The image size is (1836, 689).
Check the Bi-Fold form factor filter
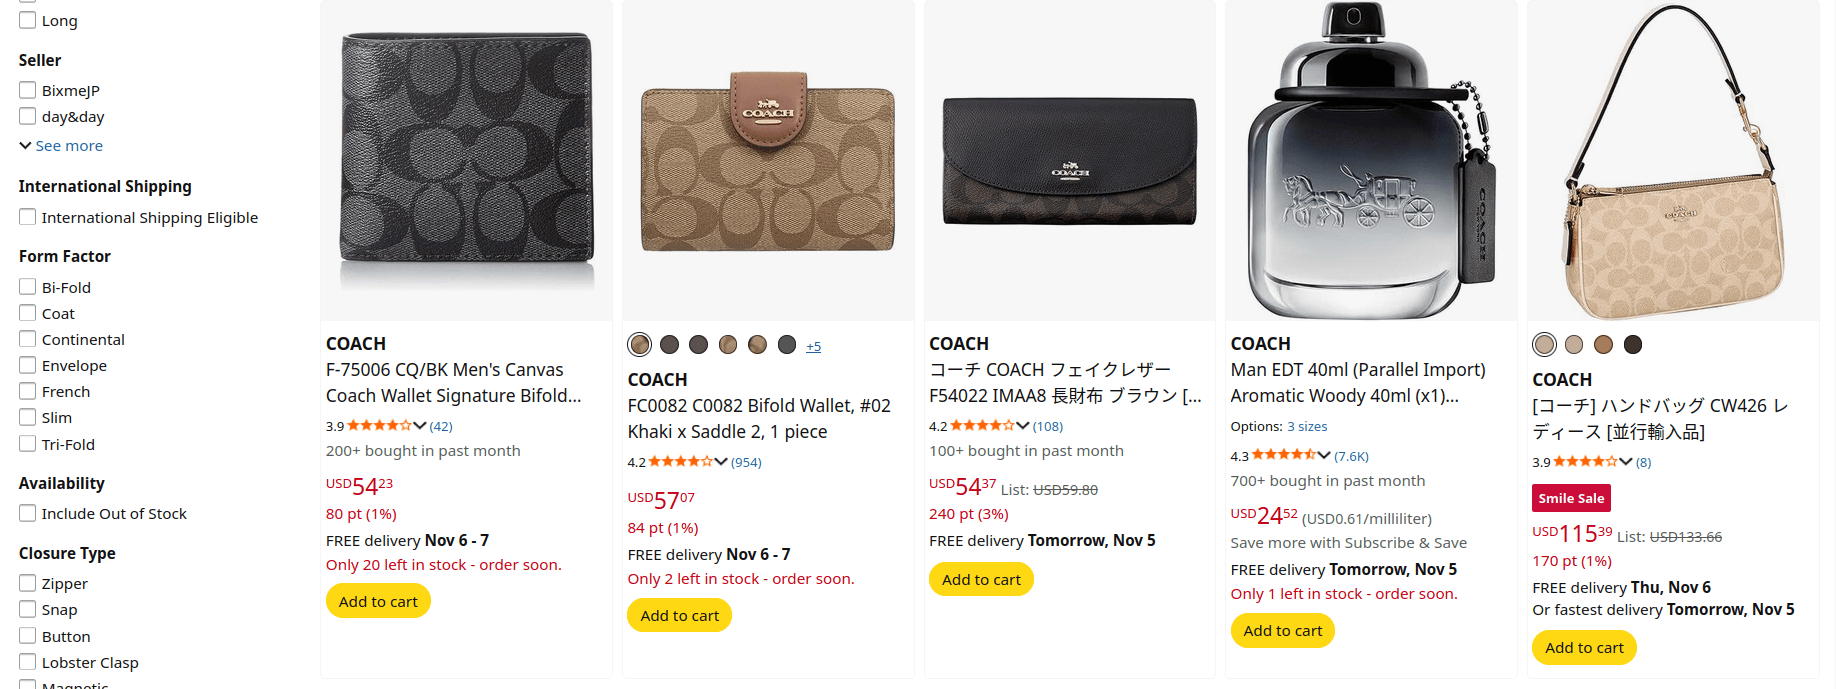[x=28, y=287]
